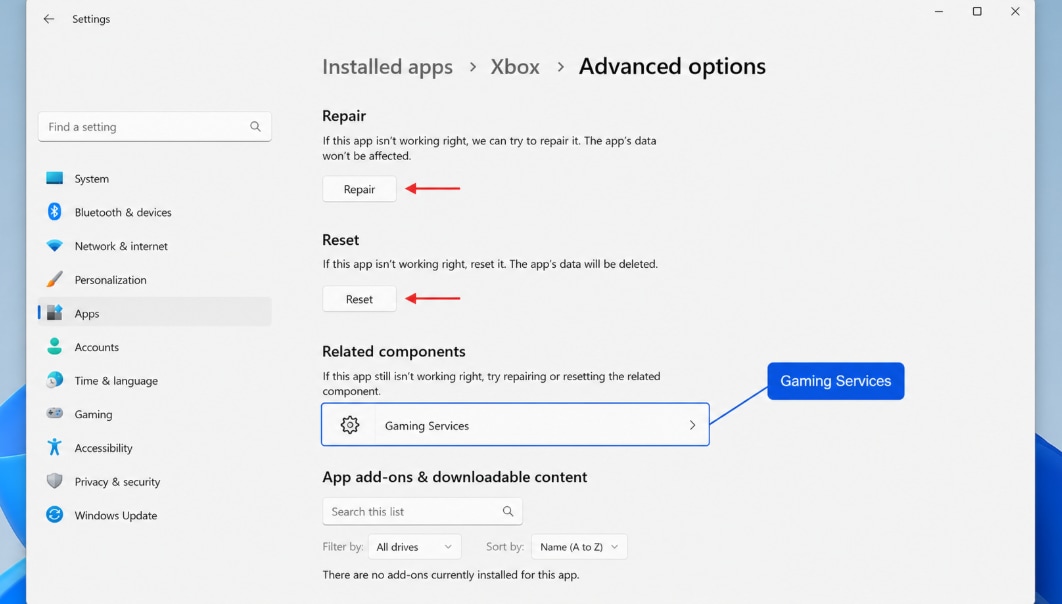Screen dimensions: 1062x604
Task: Open Bluetooth & devices settings
Action: 154,212
